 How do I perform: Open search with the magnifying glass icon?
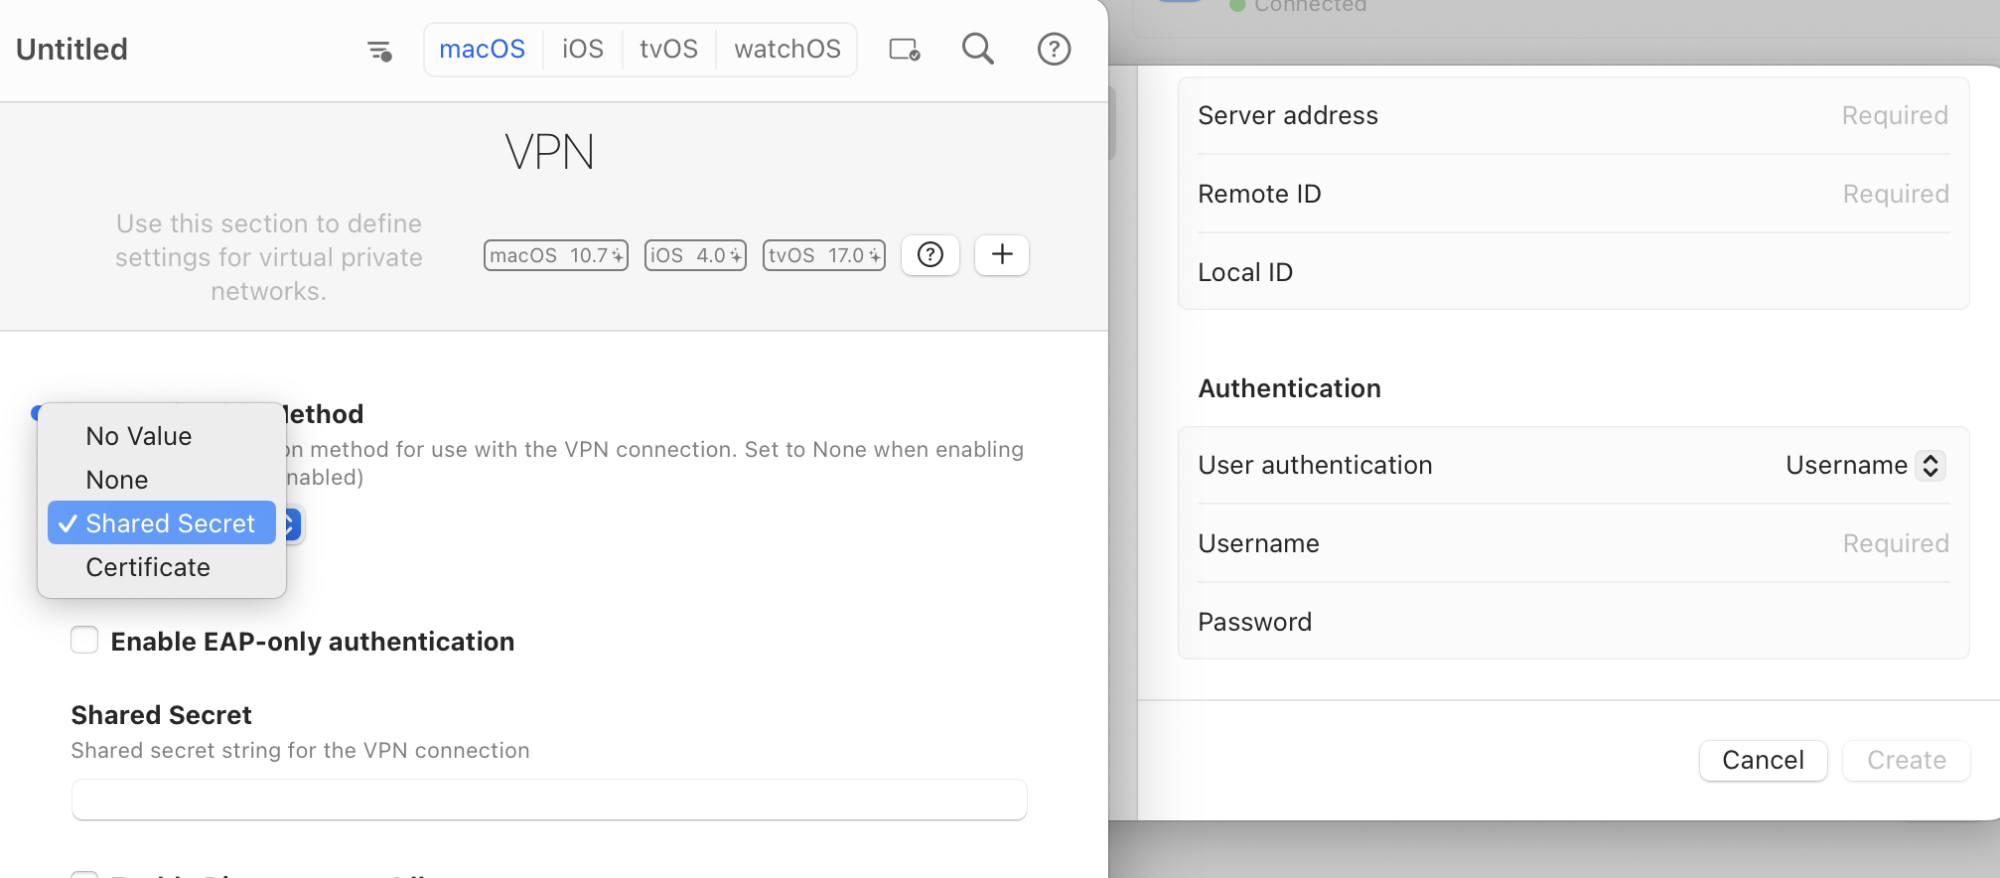977,49
